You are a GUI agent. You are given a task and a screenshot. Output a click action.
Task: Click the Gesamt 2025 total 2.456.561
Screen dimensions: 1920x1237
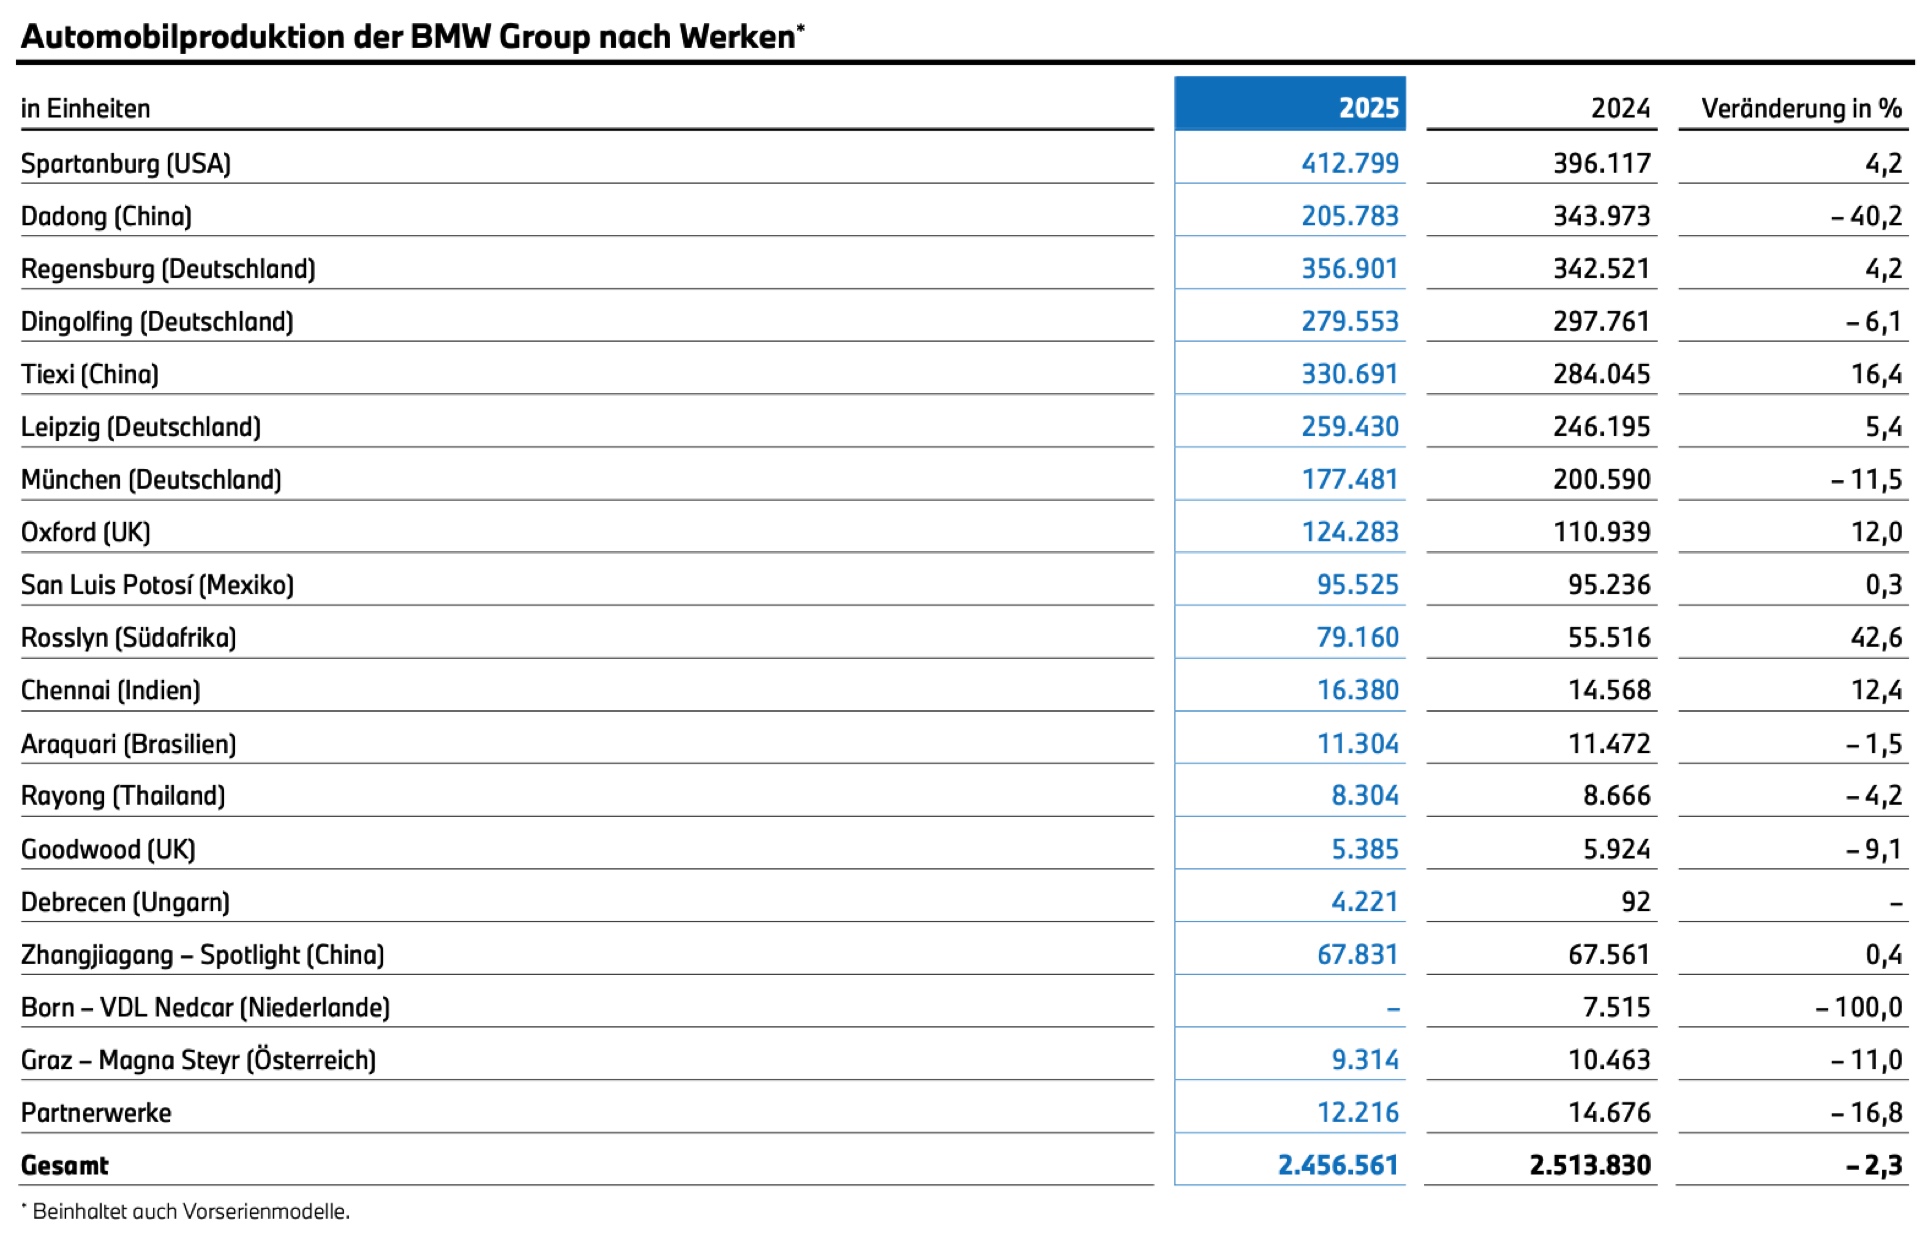pyautogui.click(x=1337, y=1165)
